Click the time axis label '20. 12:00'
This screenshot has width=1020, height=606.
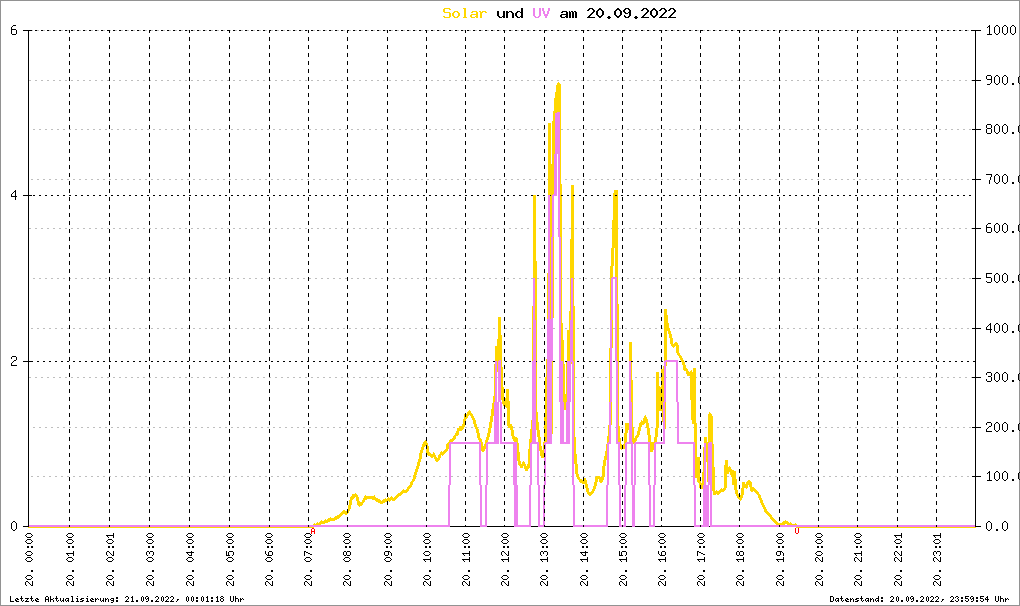(x=505, y=560)
